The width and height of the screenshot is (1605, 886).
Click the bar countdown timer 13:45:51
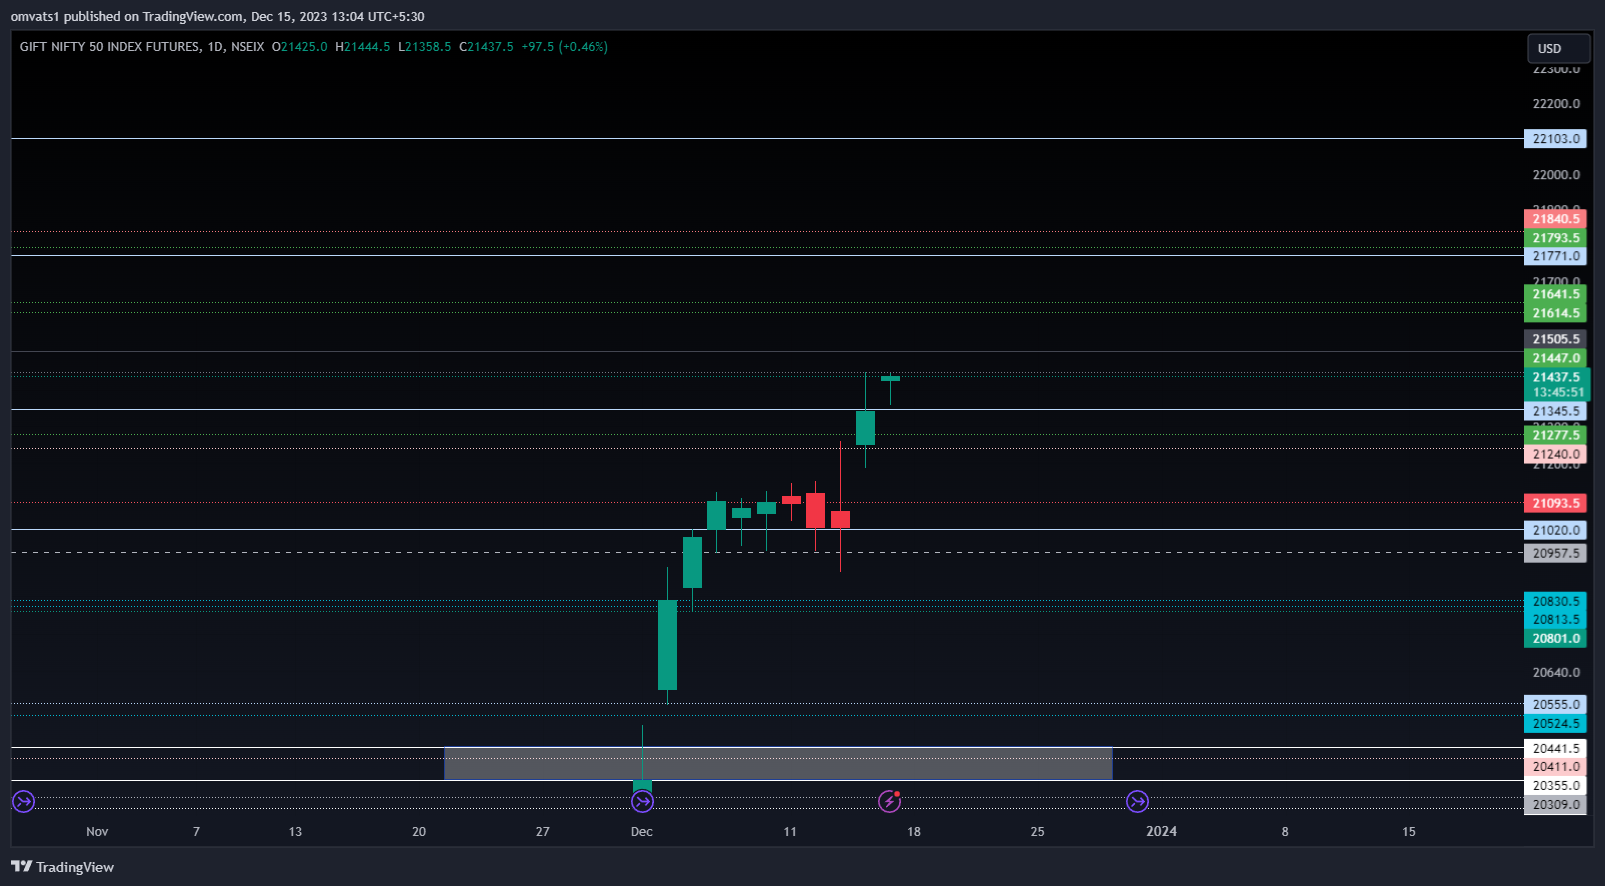1558,392
